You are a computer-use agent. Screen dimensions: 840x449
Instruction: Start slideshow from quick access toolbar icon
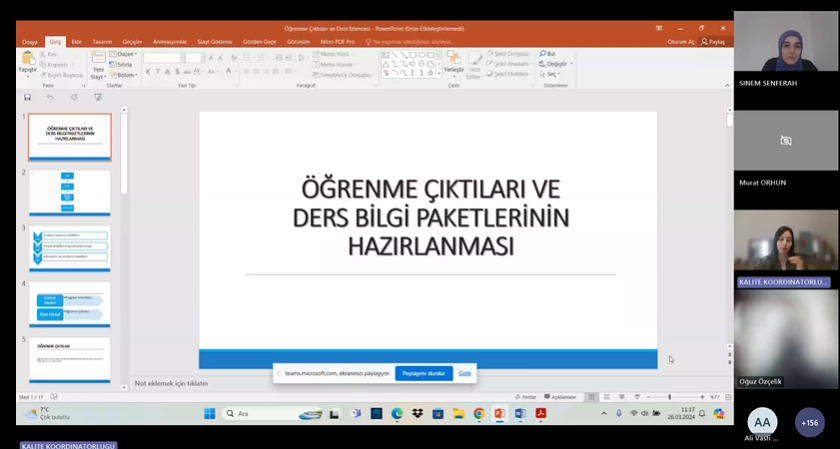[x=98, y=98]
